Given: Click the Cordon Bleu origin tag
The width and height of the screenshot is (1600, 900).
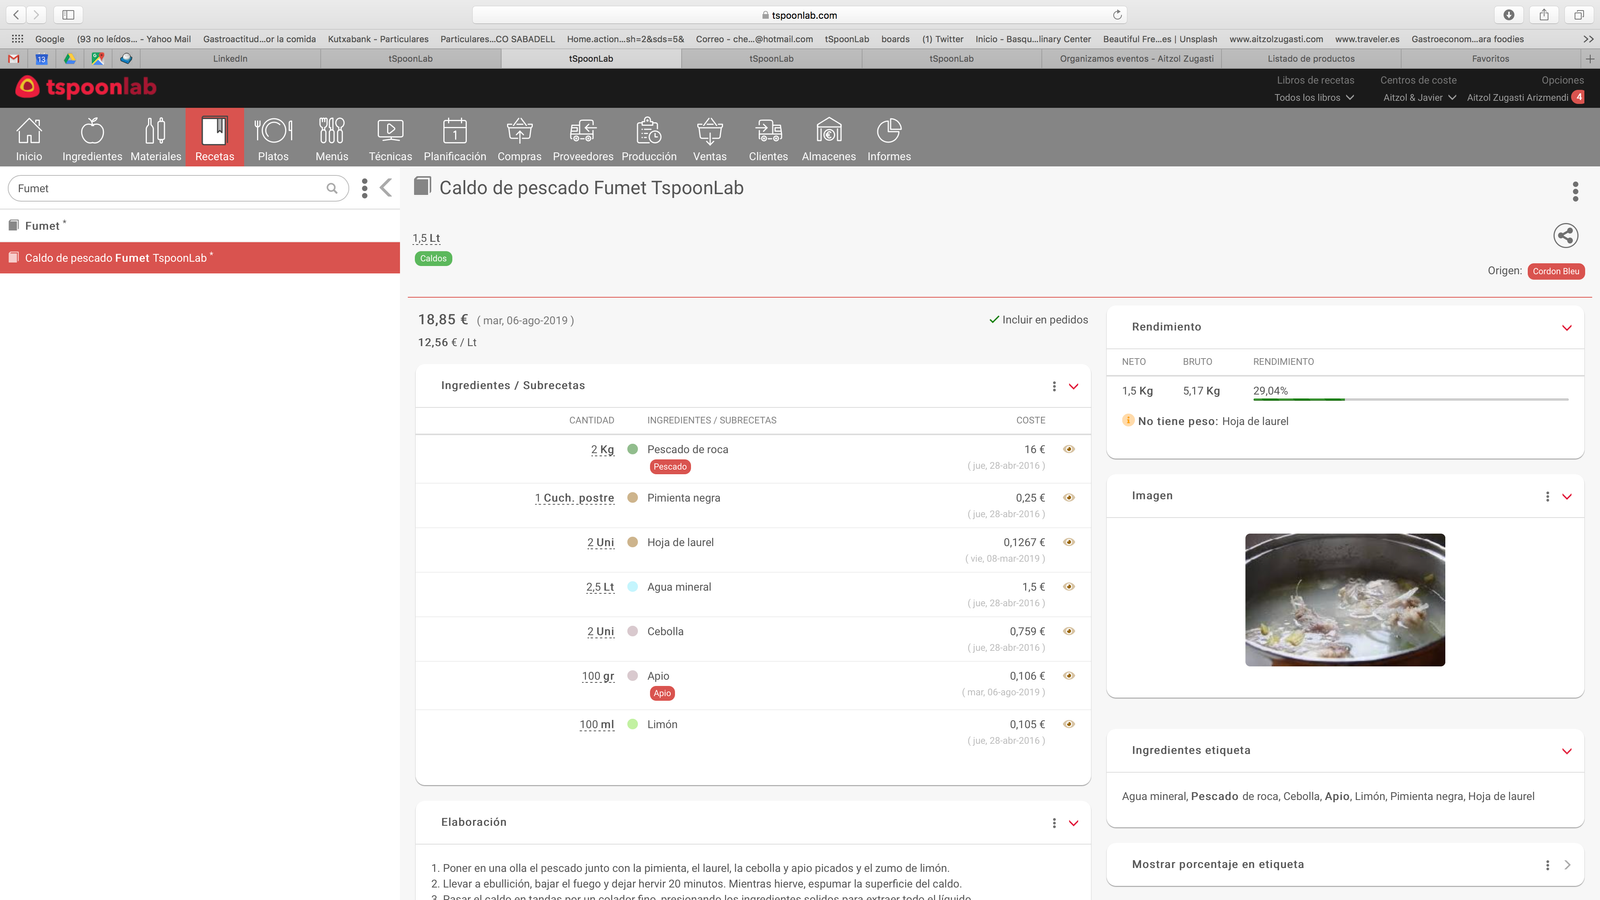Looking at the screenshot, I should [x=1556, y=272].
